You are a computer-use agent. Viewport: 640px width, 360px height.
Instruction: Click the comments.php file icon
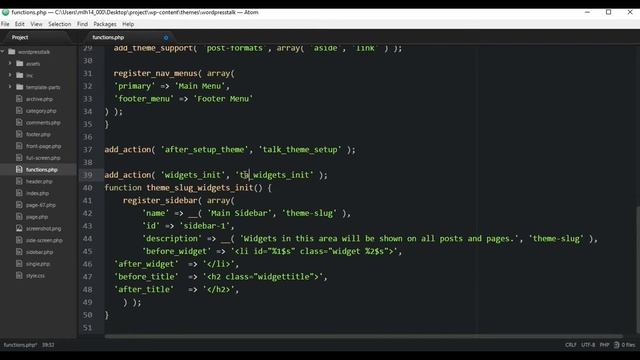click(x=19, y=122)
